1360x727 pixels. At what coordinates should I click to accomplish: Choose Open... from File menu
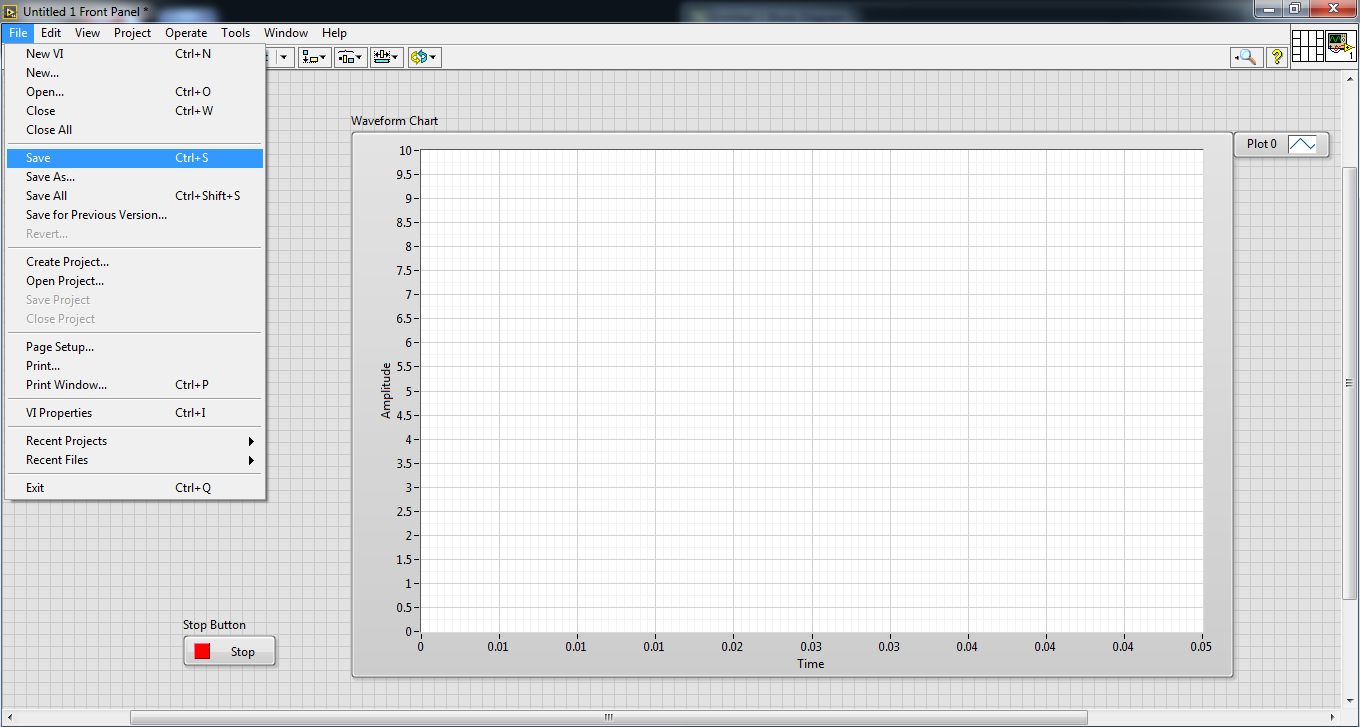[135, 92]
